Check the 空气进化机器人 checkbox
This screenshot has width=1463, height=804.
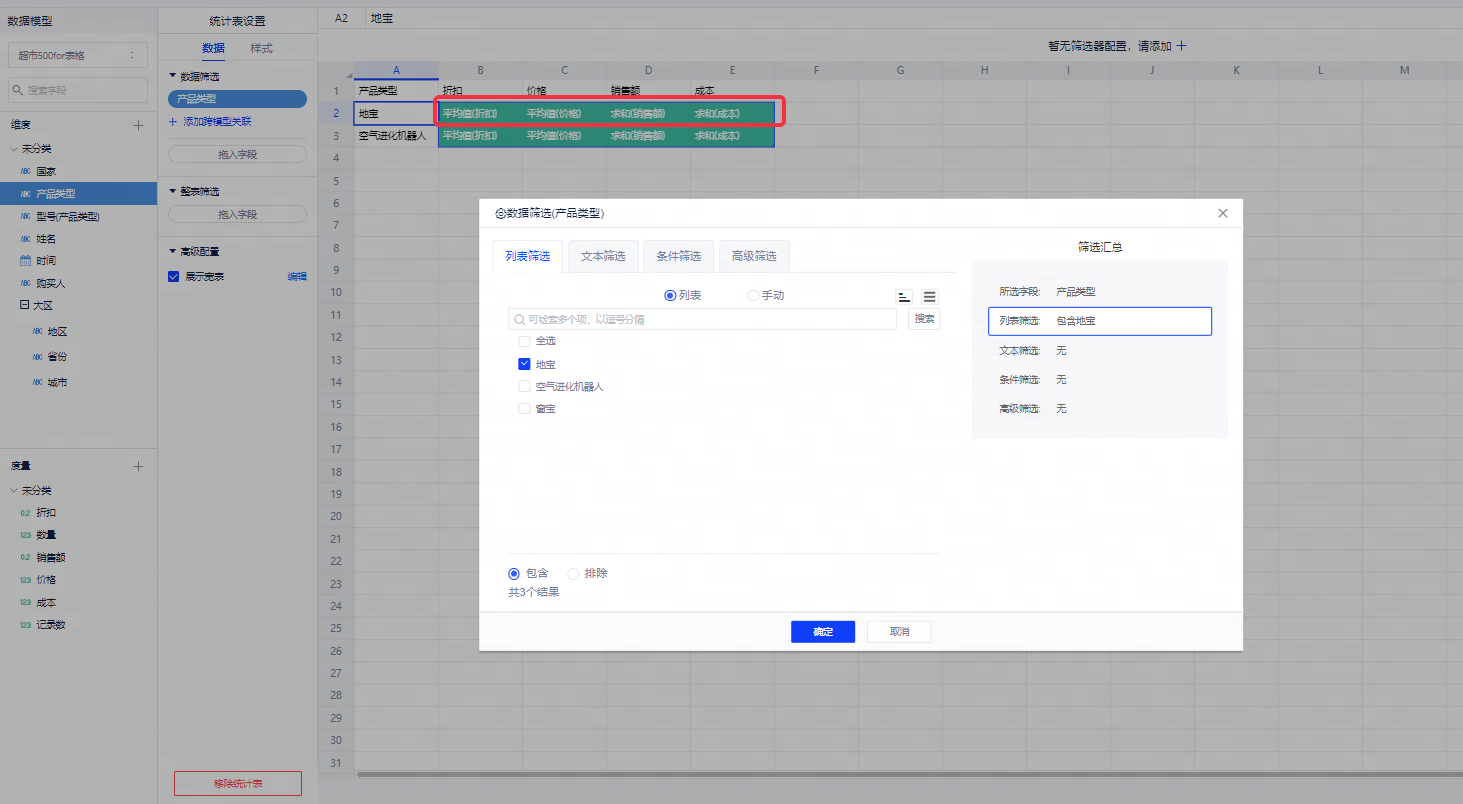click(x=524, y=386)
